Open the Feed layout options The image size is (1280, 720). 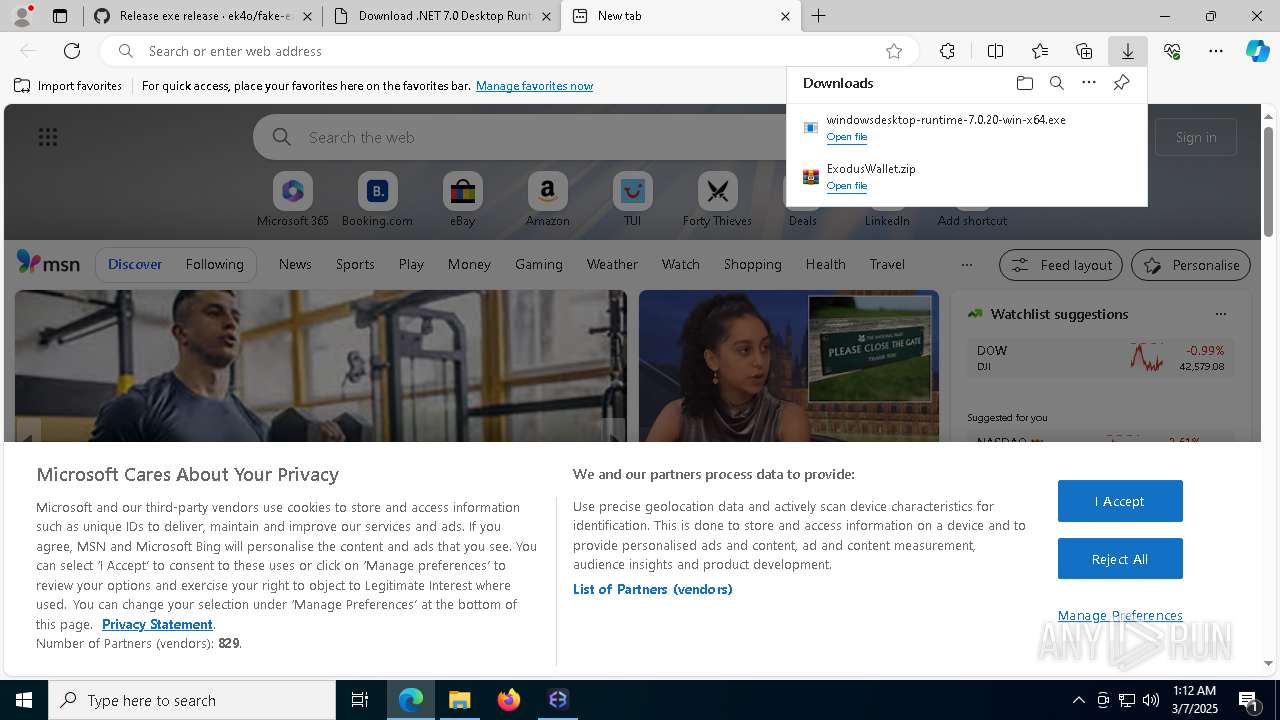1061,265
